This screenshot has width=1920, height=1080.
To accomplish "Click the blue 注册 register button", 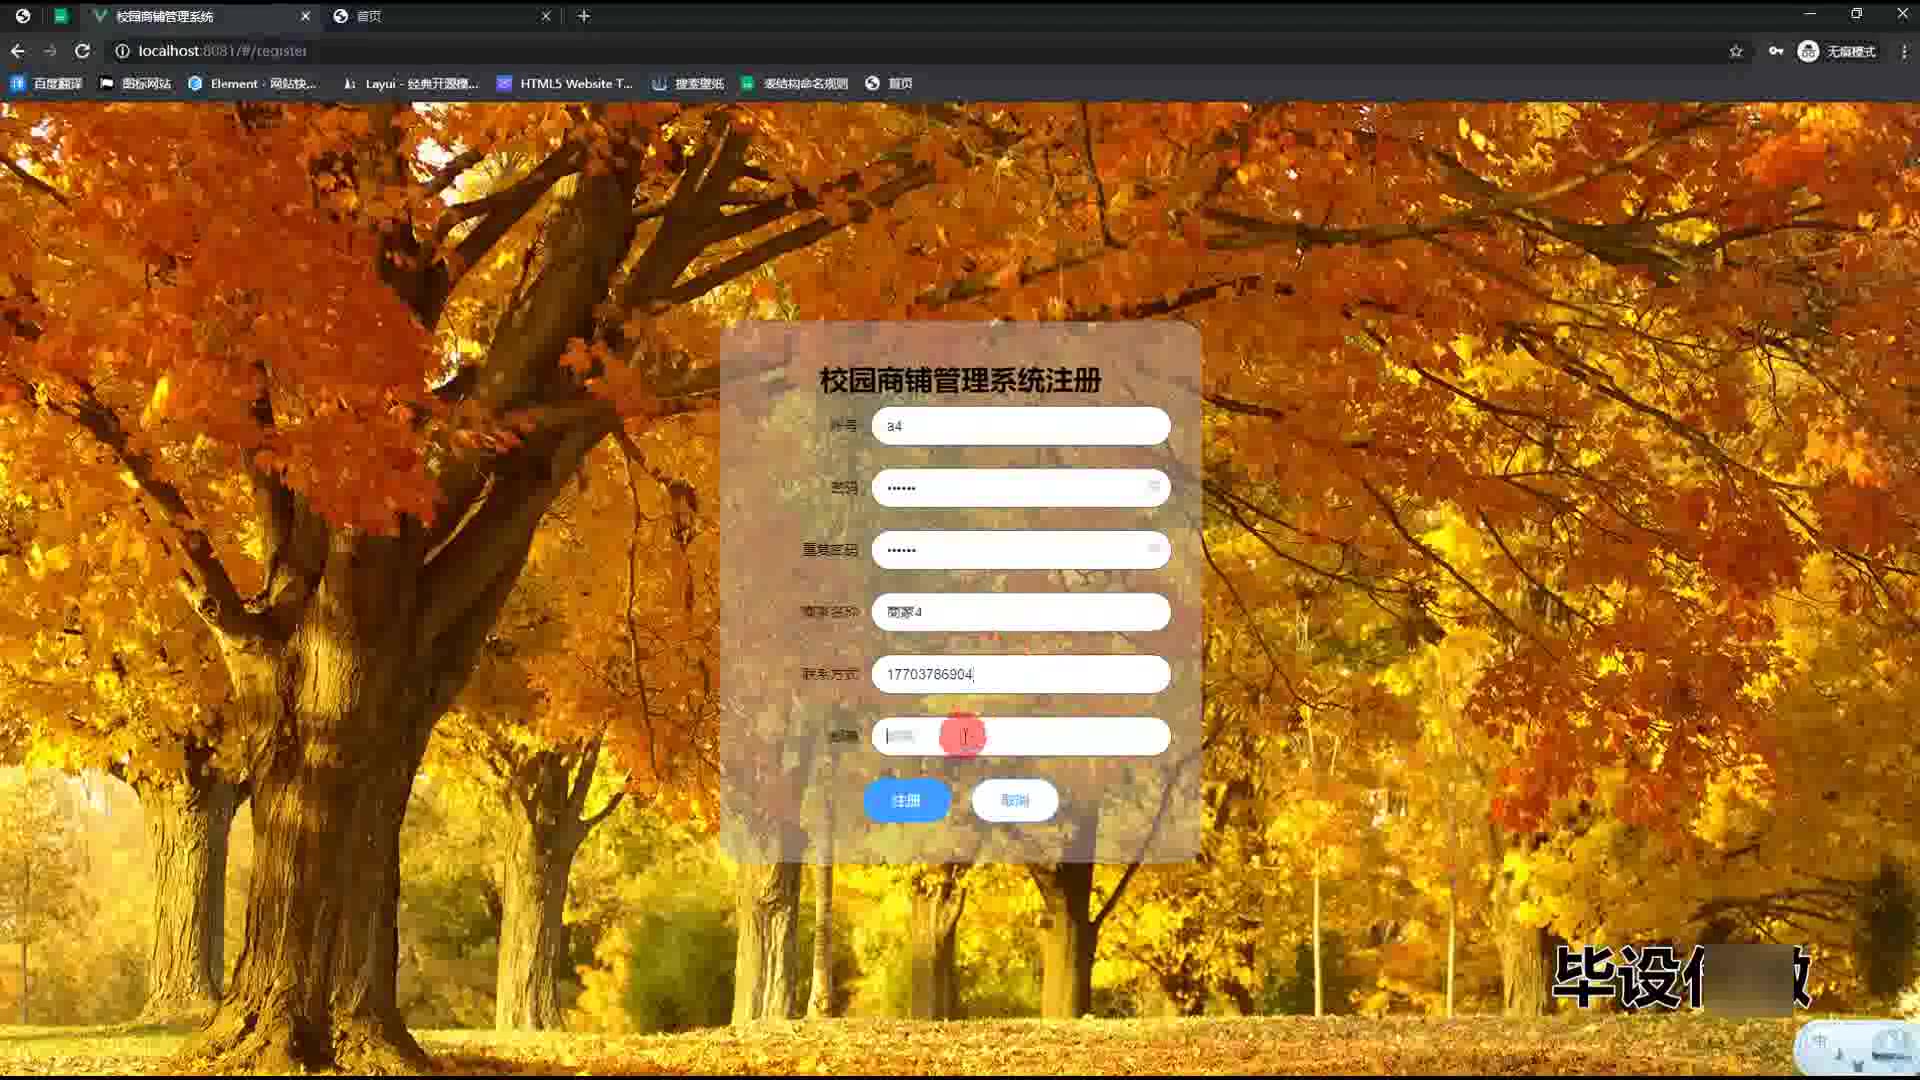I will coord(906,800).
